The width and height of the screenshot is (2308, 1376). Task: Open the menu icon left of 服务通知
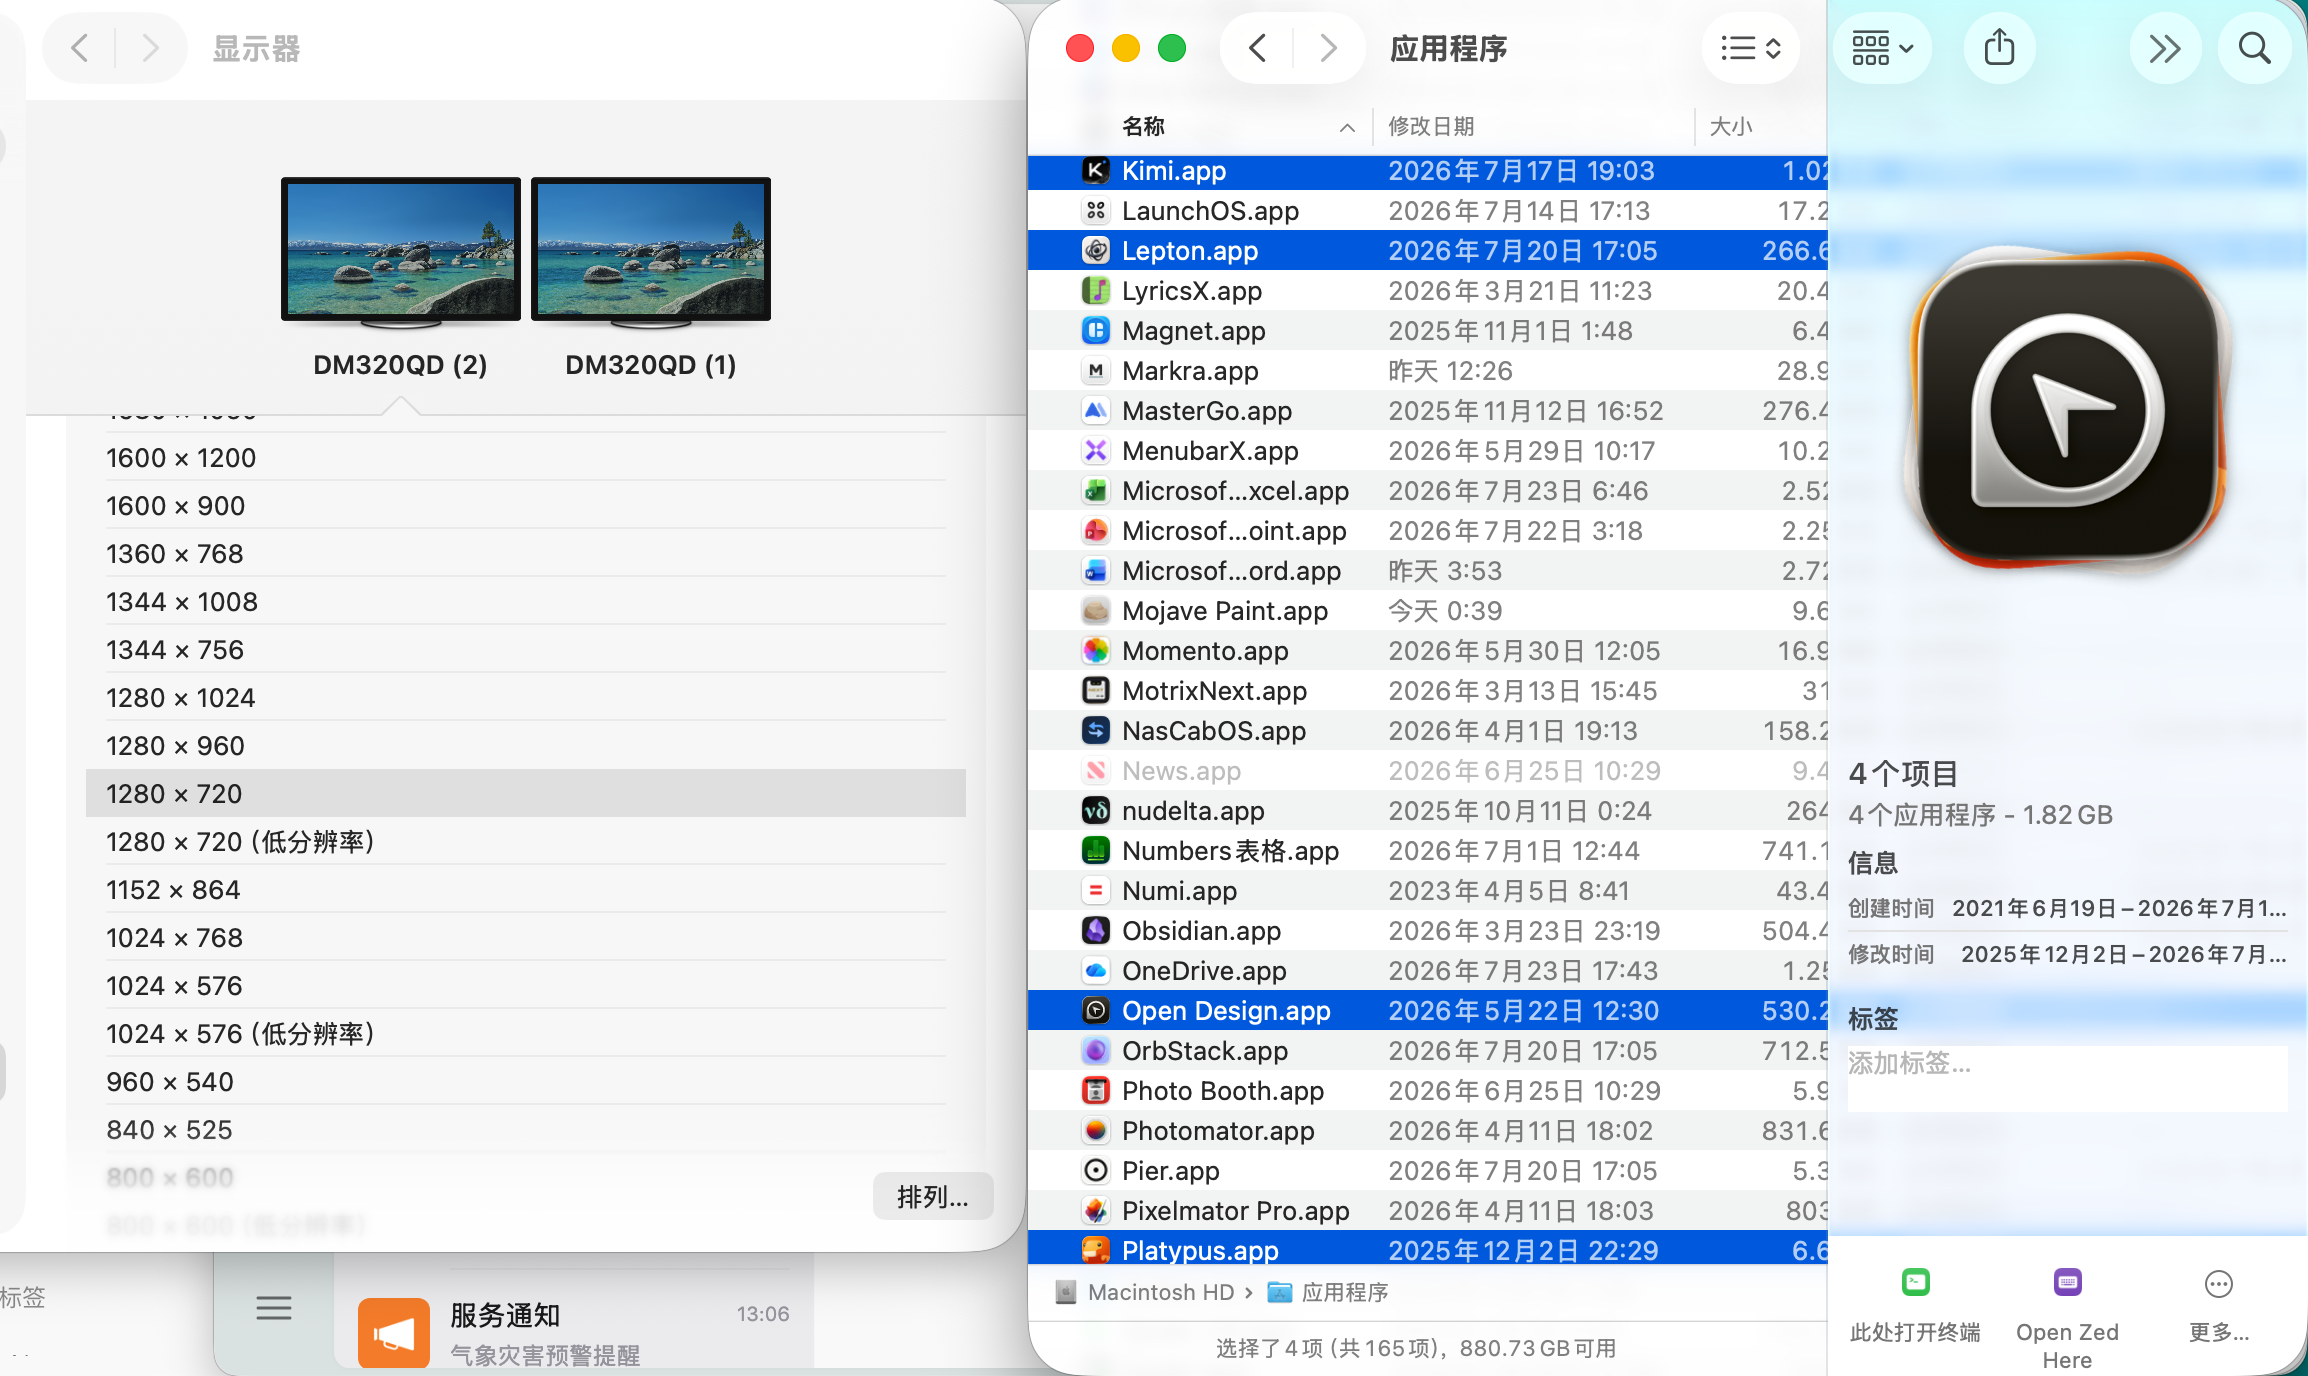(x=274, y=1308)
